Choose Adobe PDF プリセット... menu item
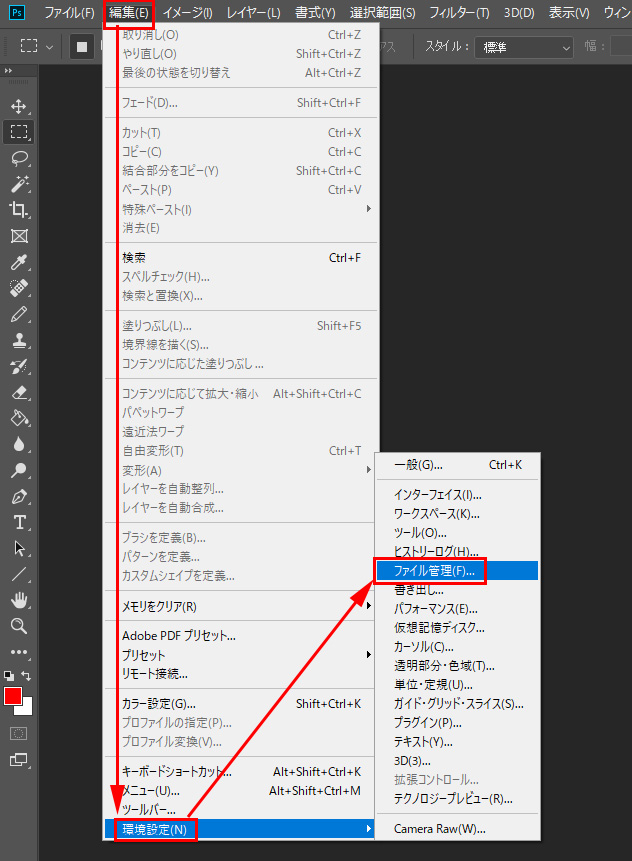Screen dimensions: 632x861 (x=241, y=636)
